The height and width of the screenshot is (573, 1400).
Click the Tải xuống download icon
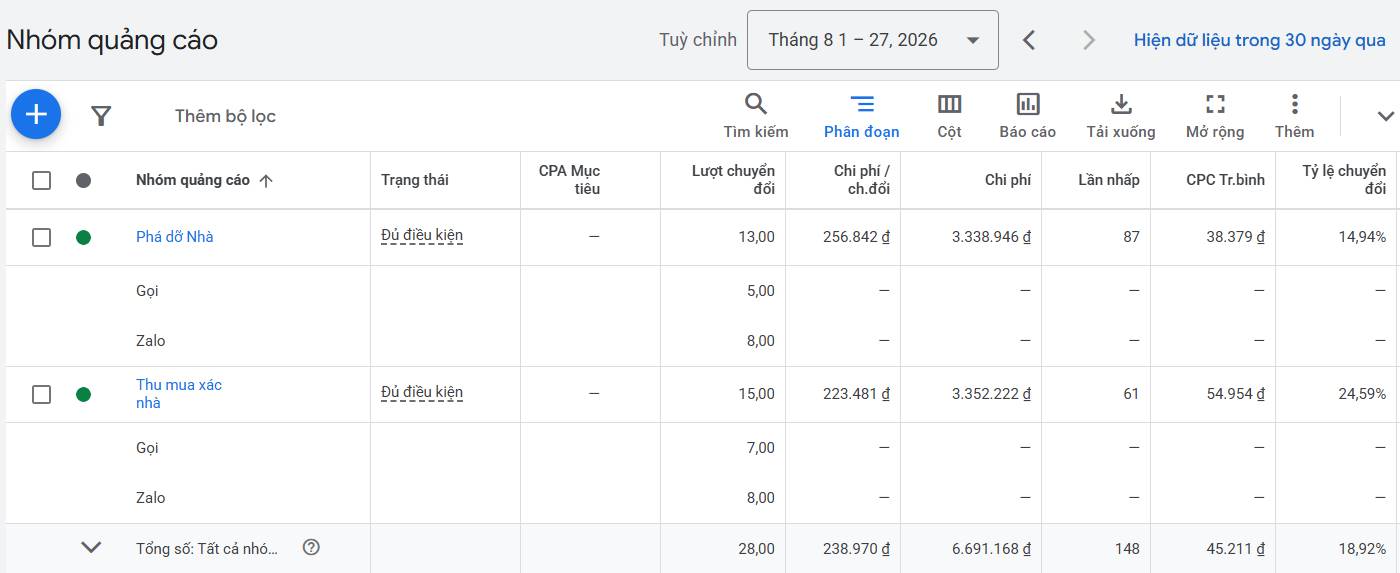(x=1121, y=115)
